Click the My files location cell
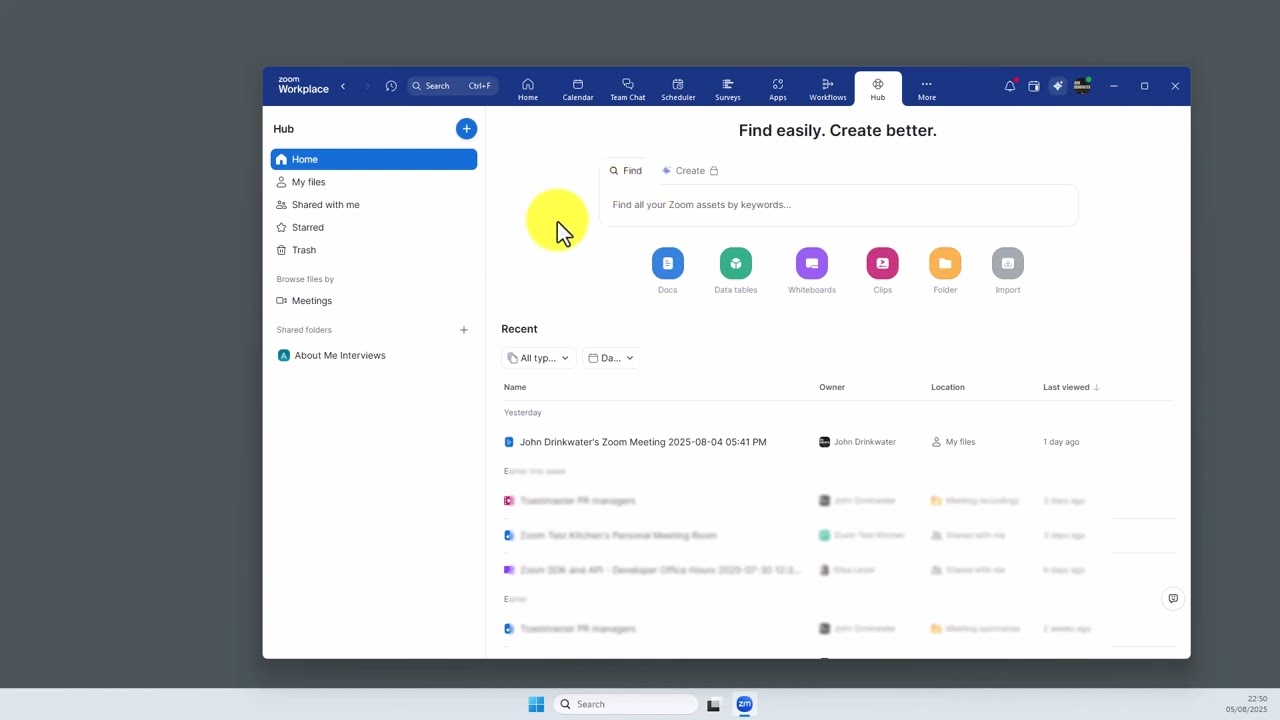This screenshot has width=1280, height=720. 953,442
